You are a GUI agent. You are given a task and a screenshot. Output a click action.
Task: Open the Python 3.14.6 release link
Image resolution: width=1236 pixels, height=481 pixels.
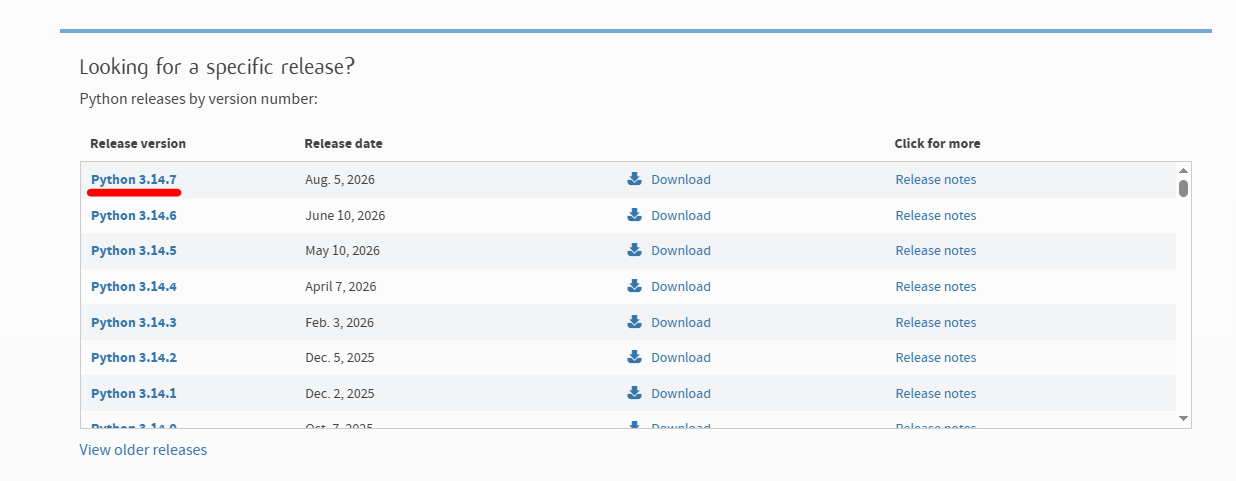[134, 215]
